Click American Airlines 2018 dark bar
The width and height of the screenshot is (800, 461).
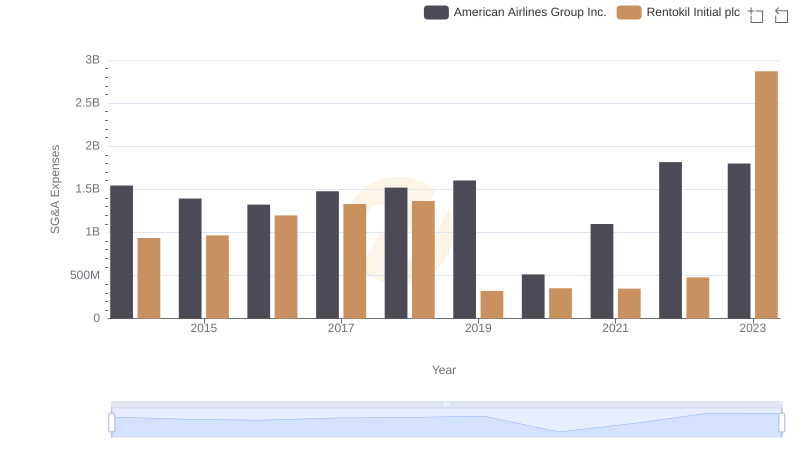click(396, 253)
